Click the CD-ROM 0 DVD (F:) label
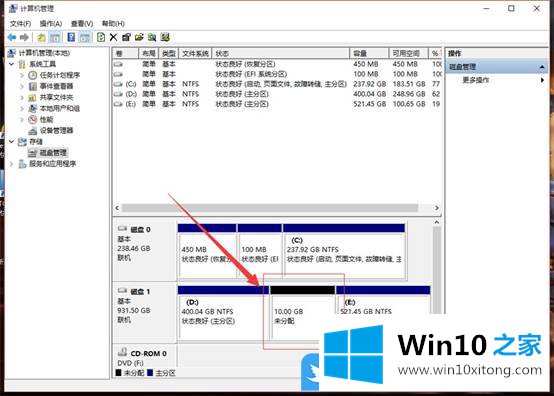Image resolution: width=554 pixels, height=396 pixels. [x=142, y=358]
